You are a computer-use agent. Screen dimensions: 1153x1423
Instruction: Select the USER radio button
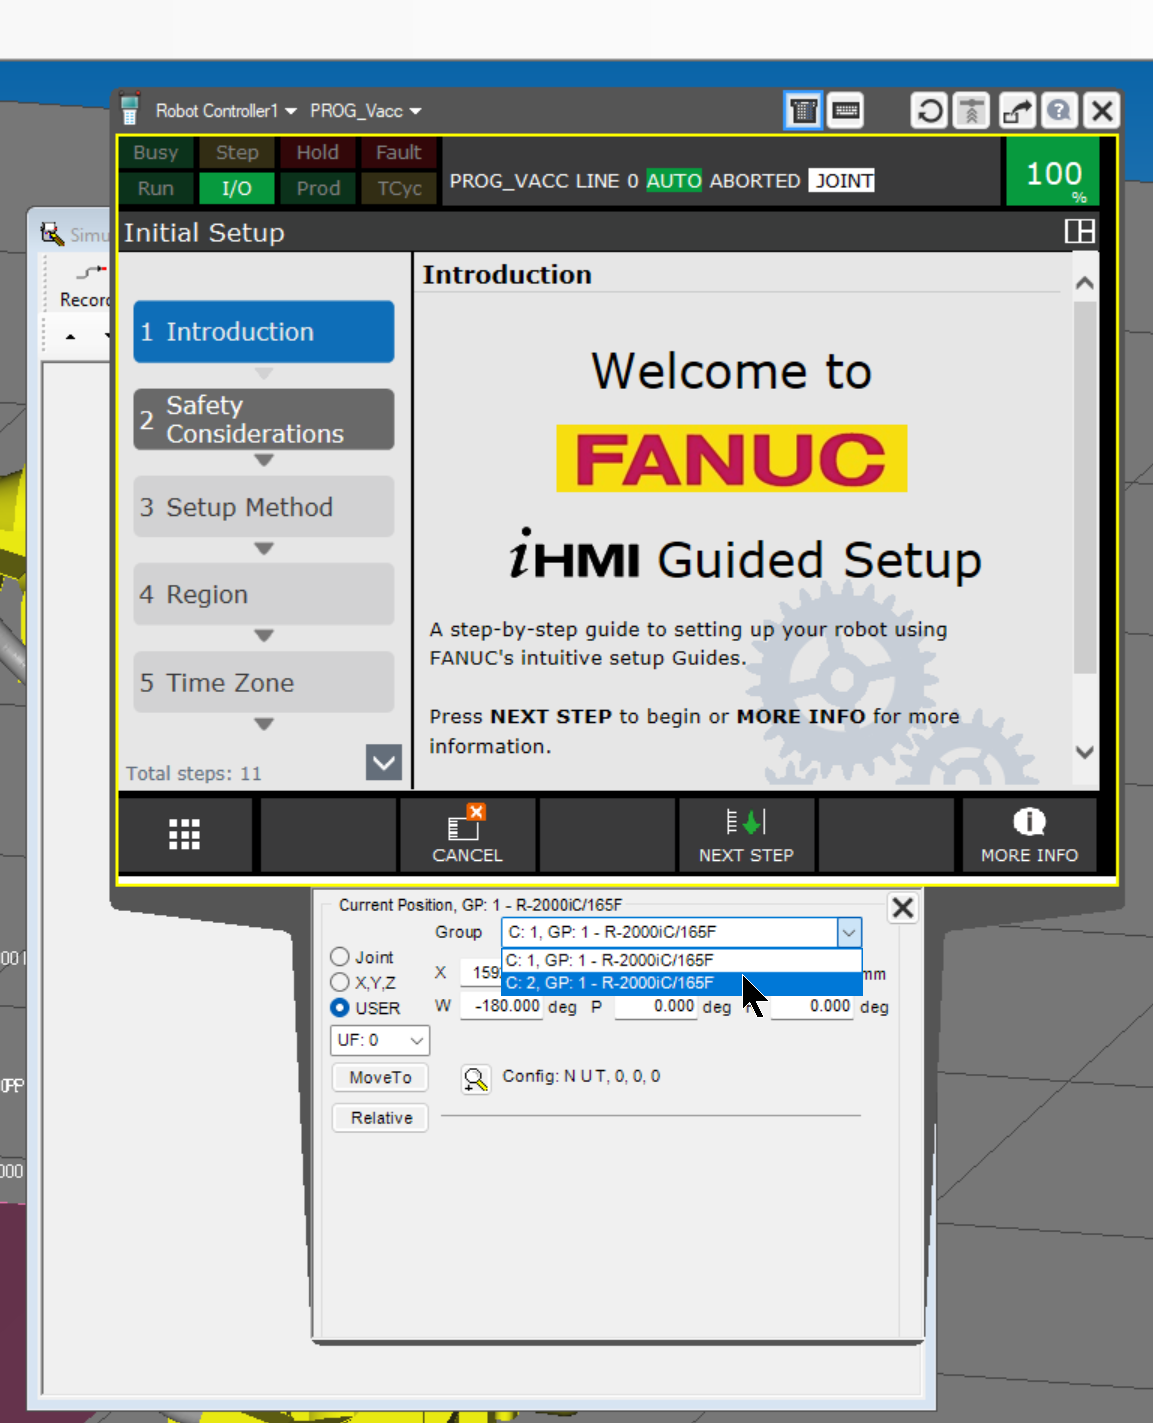340,1008
